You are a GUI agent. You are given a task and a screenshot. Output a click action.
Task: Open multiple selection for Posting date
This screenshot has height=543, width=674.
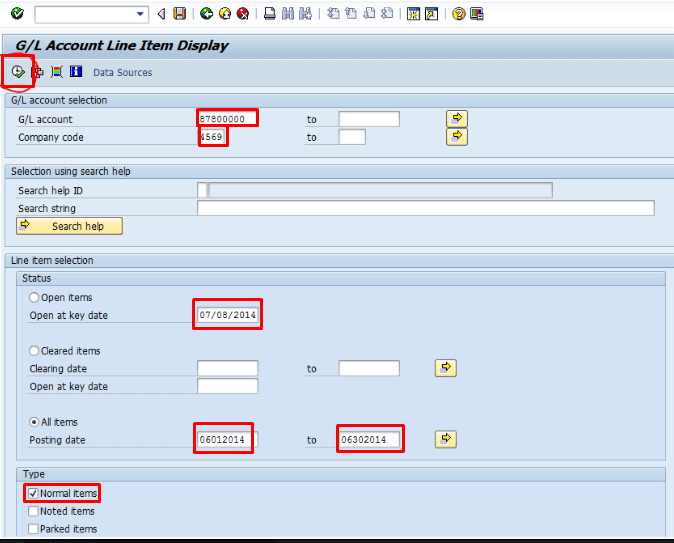444,439
